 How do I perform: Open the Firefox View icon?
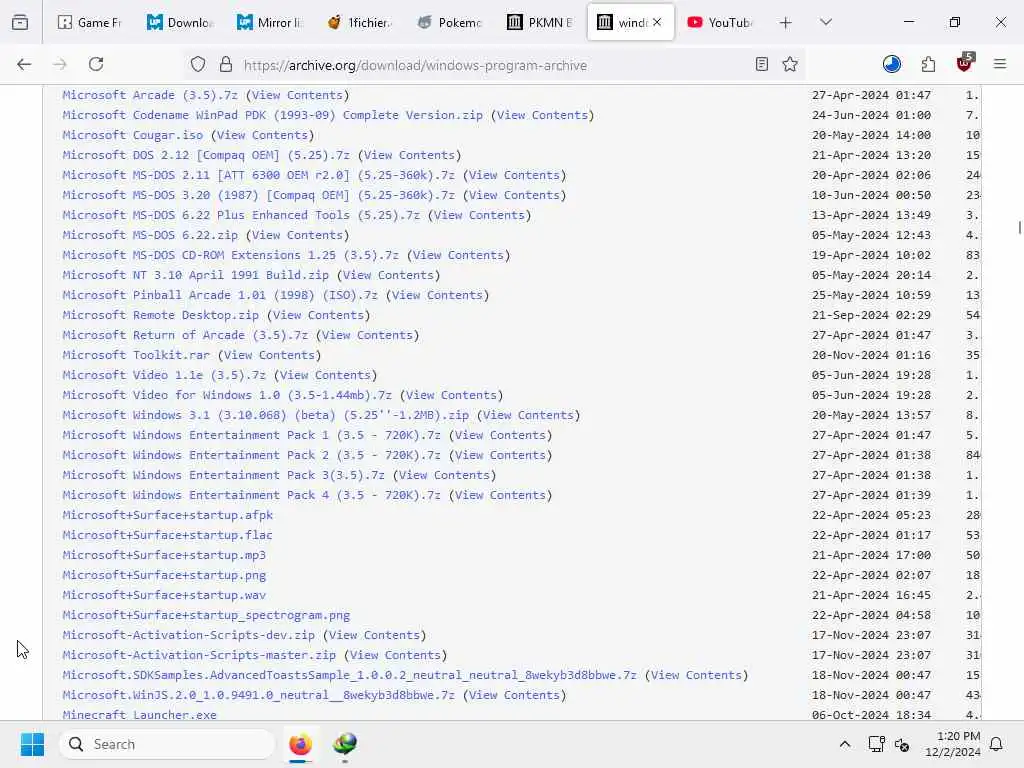[20, 22]
